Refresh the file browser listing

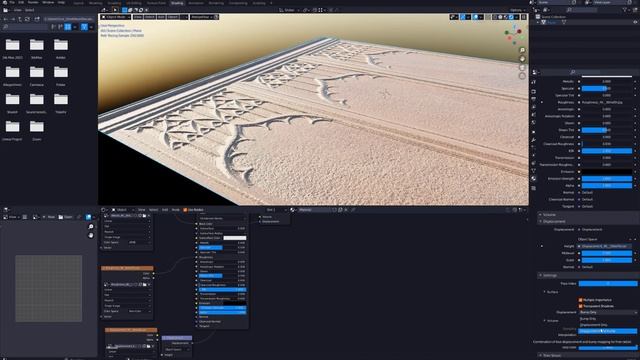click(x=27, y=19)
